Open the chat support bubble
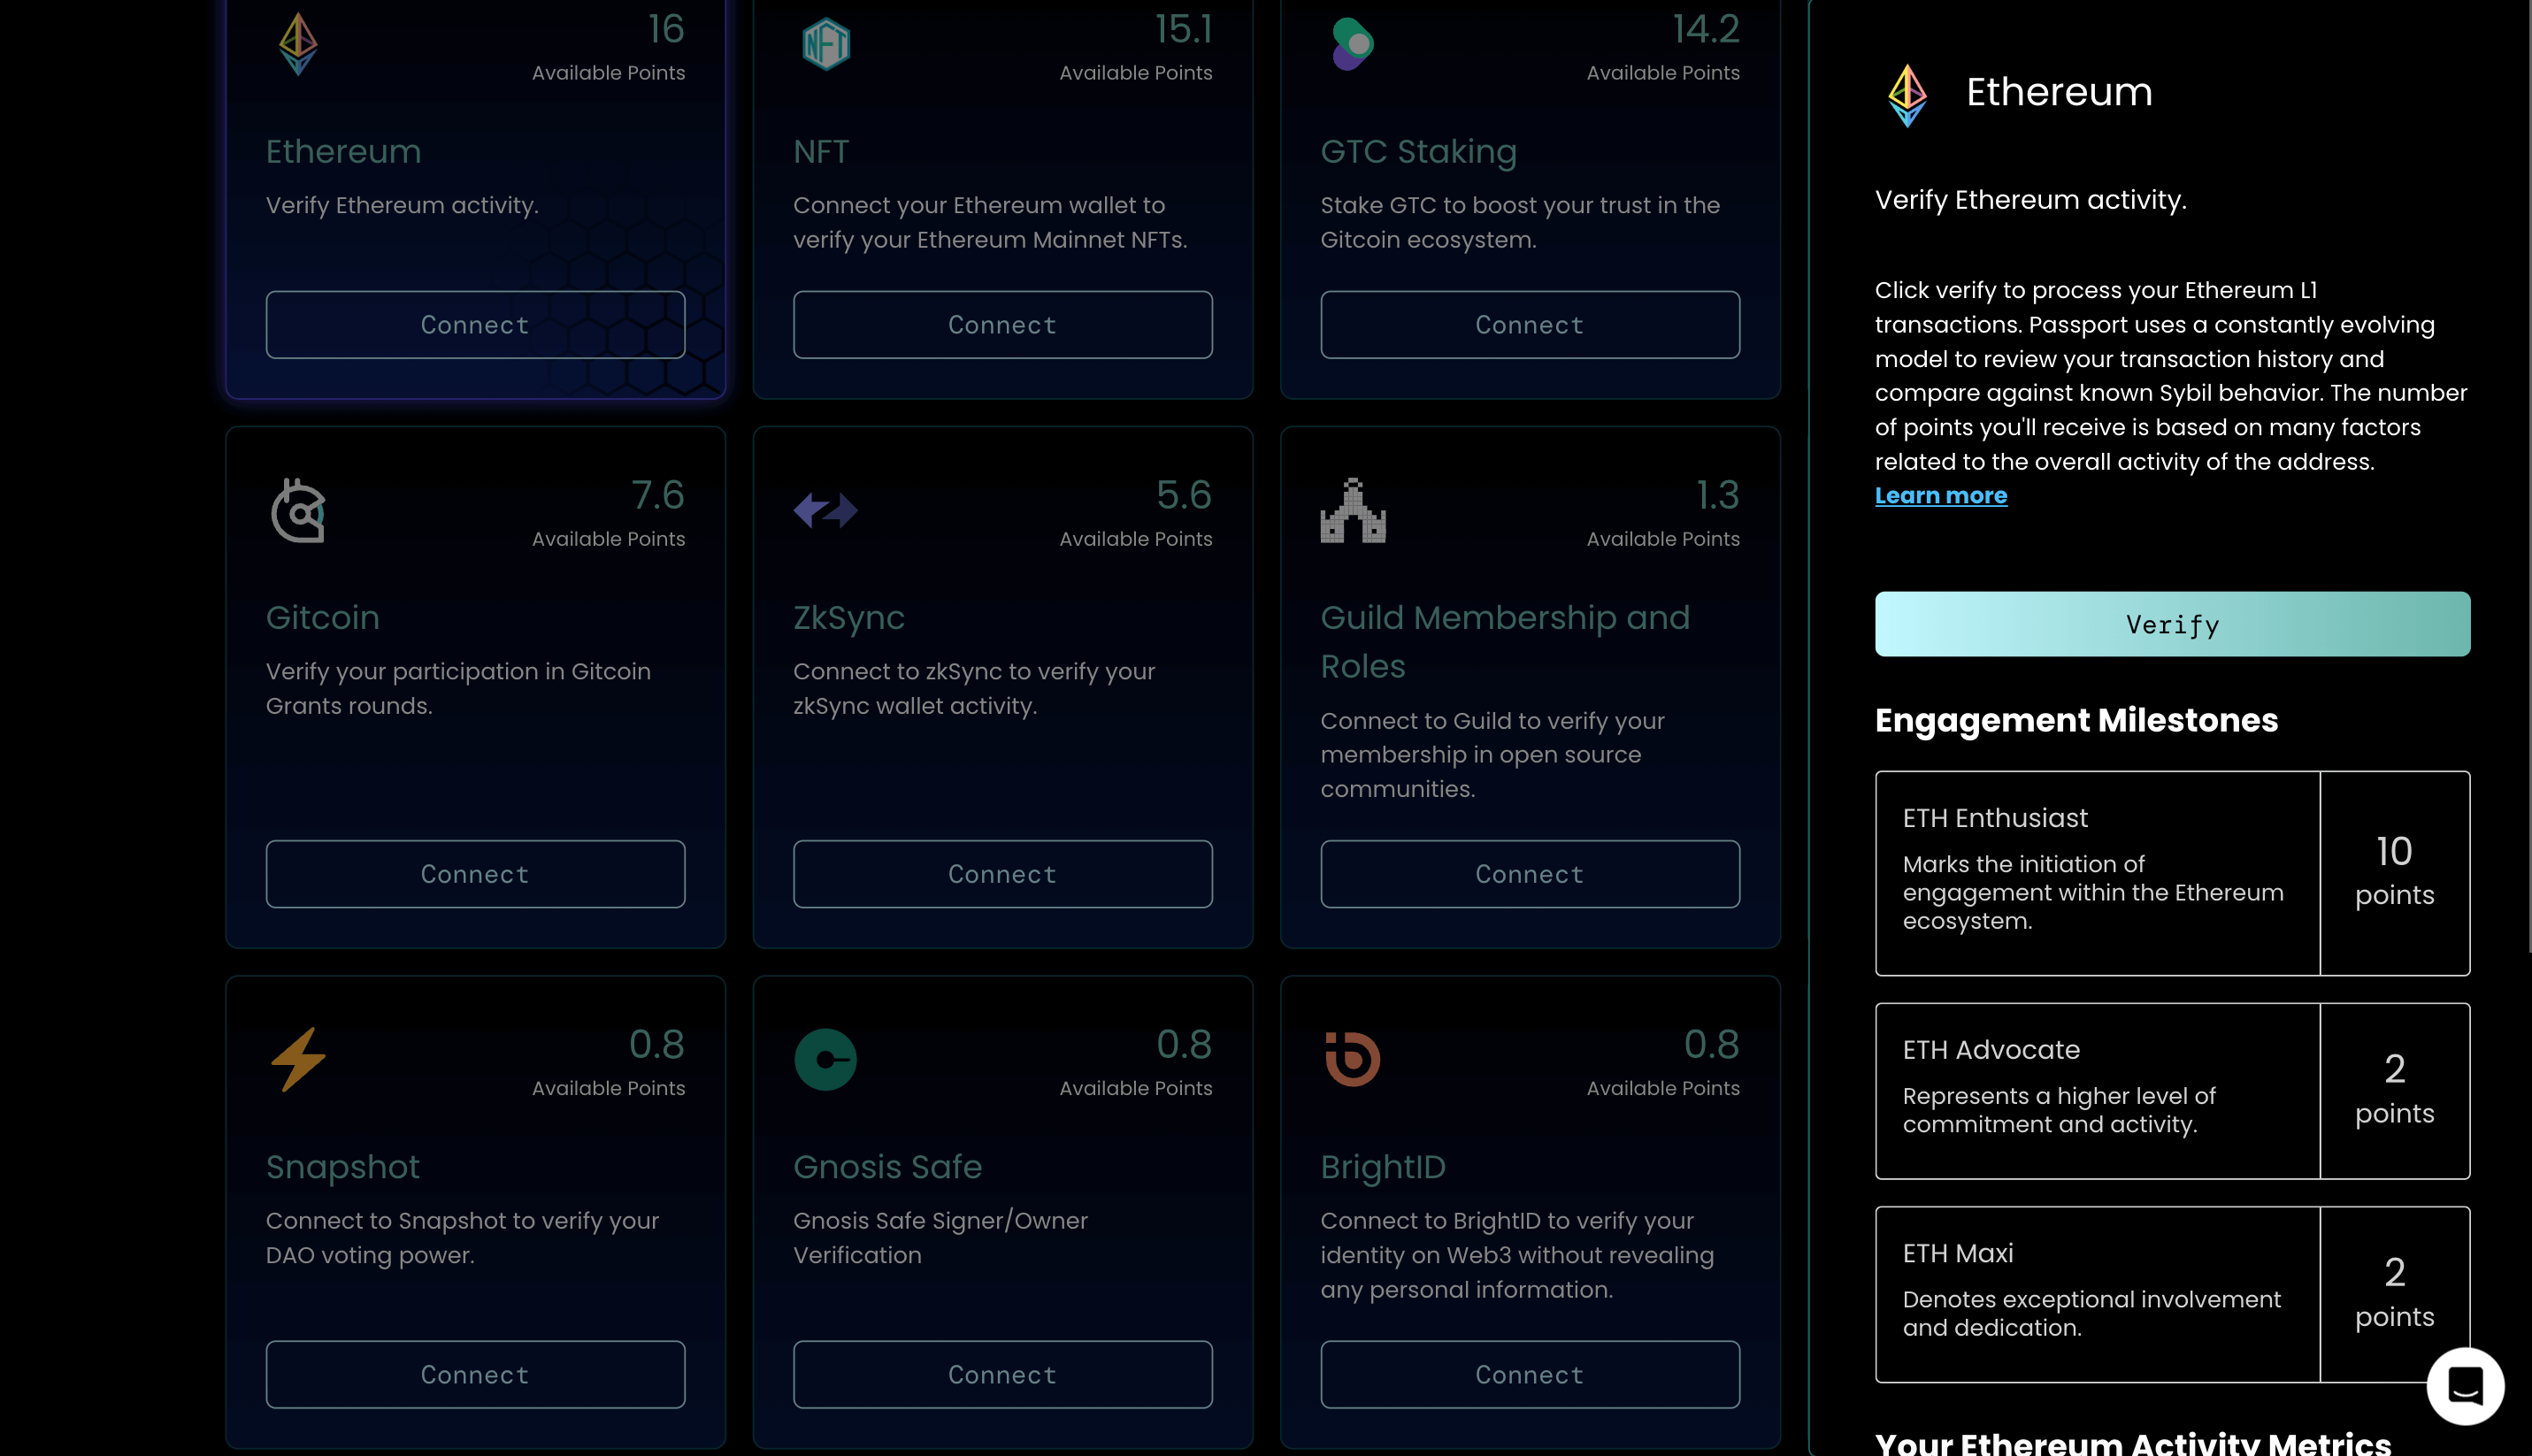The image size is (2532, 1456). (2465, 1386)
